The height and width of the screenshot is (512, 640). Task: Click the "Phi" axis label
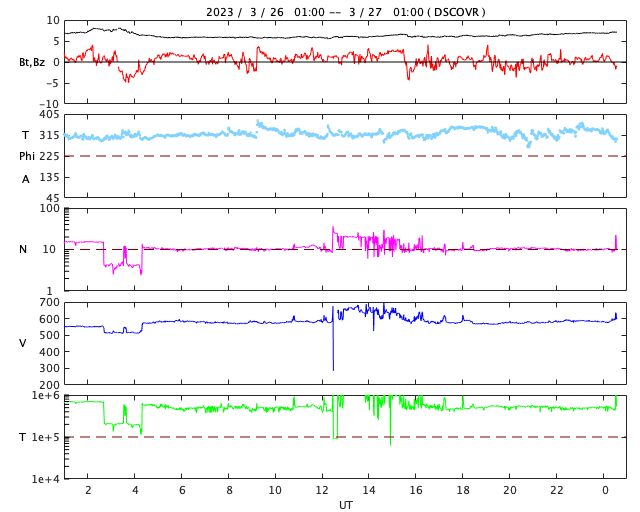(x=27, y=156)
